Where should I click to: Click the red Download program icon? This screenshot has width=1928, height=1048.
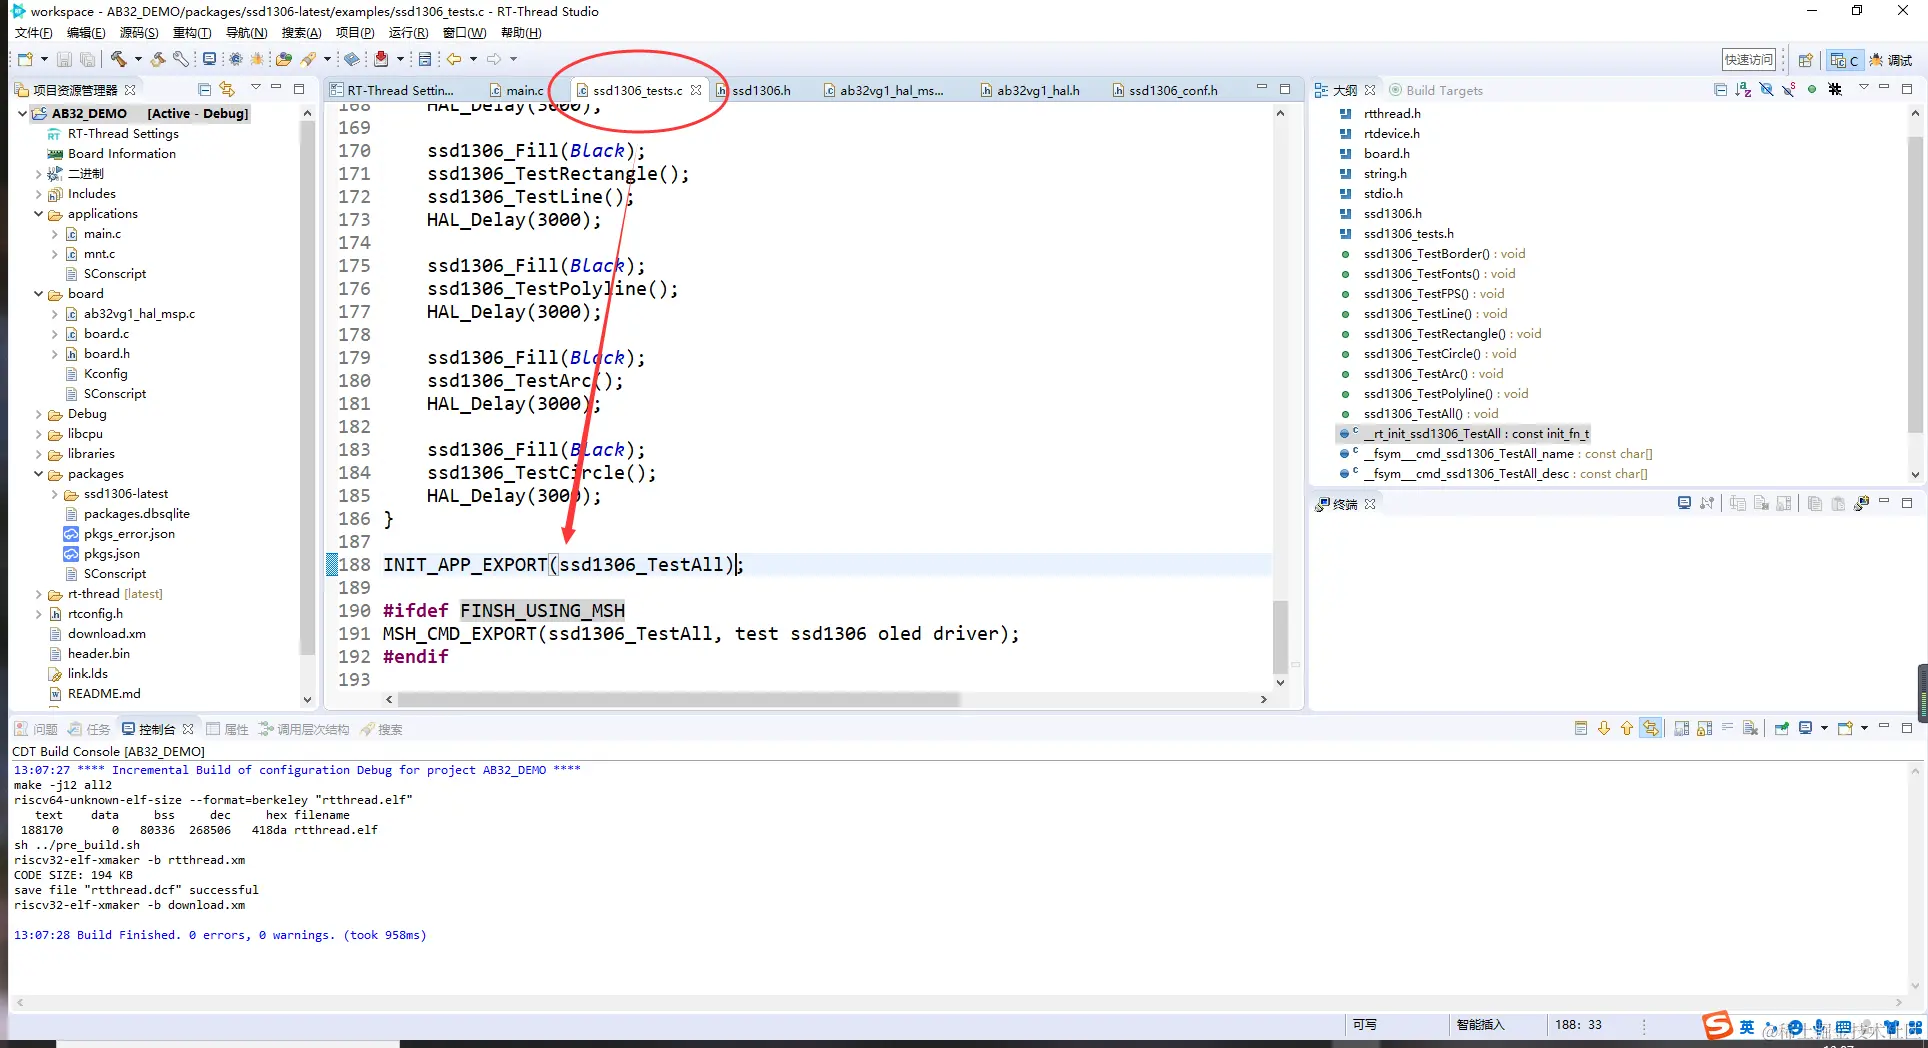pyautogui.click(x=381, y=60)
